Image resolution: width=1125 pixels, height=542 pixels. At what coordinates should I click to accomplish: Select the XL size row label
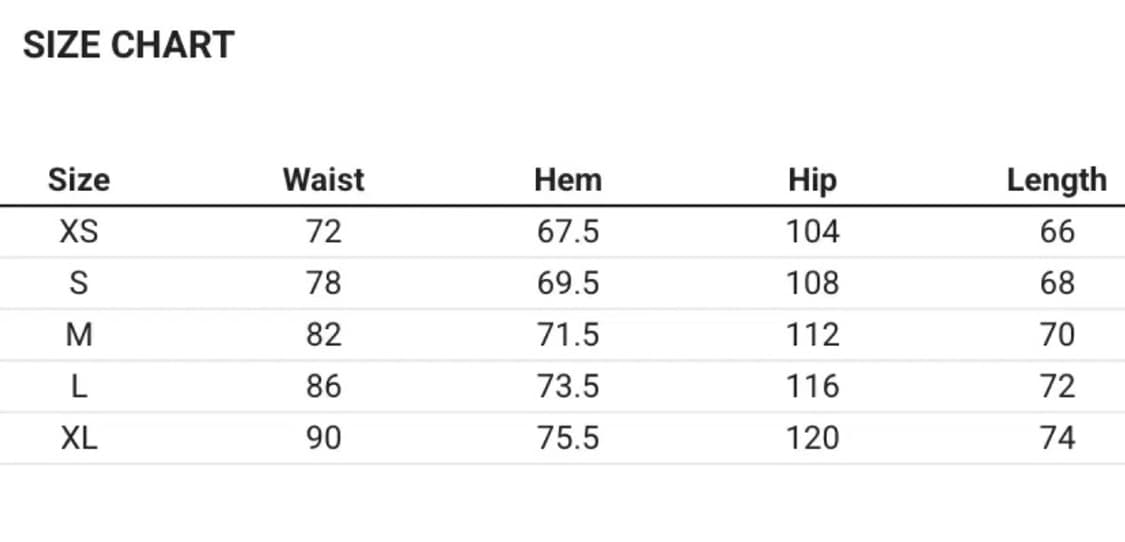[x=79, y=438]
